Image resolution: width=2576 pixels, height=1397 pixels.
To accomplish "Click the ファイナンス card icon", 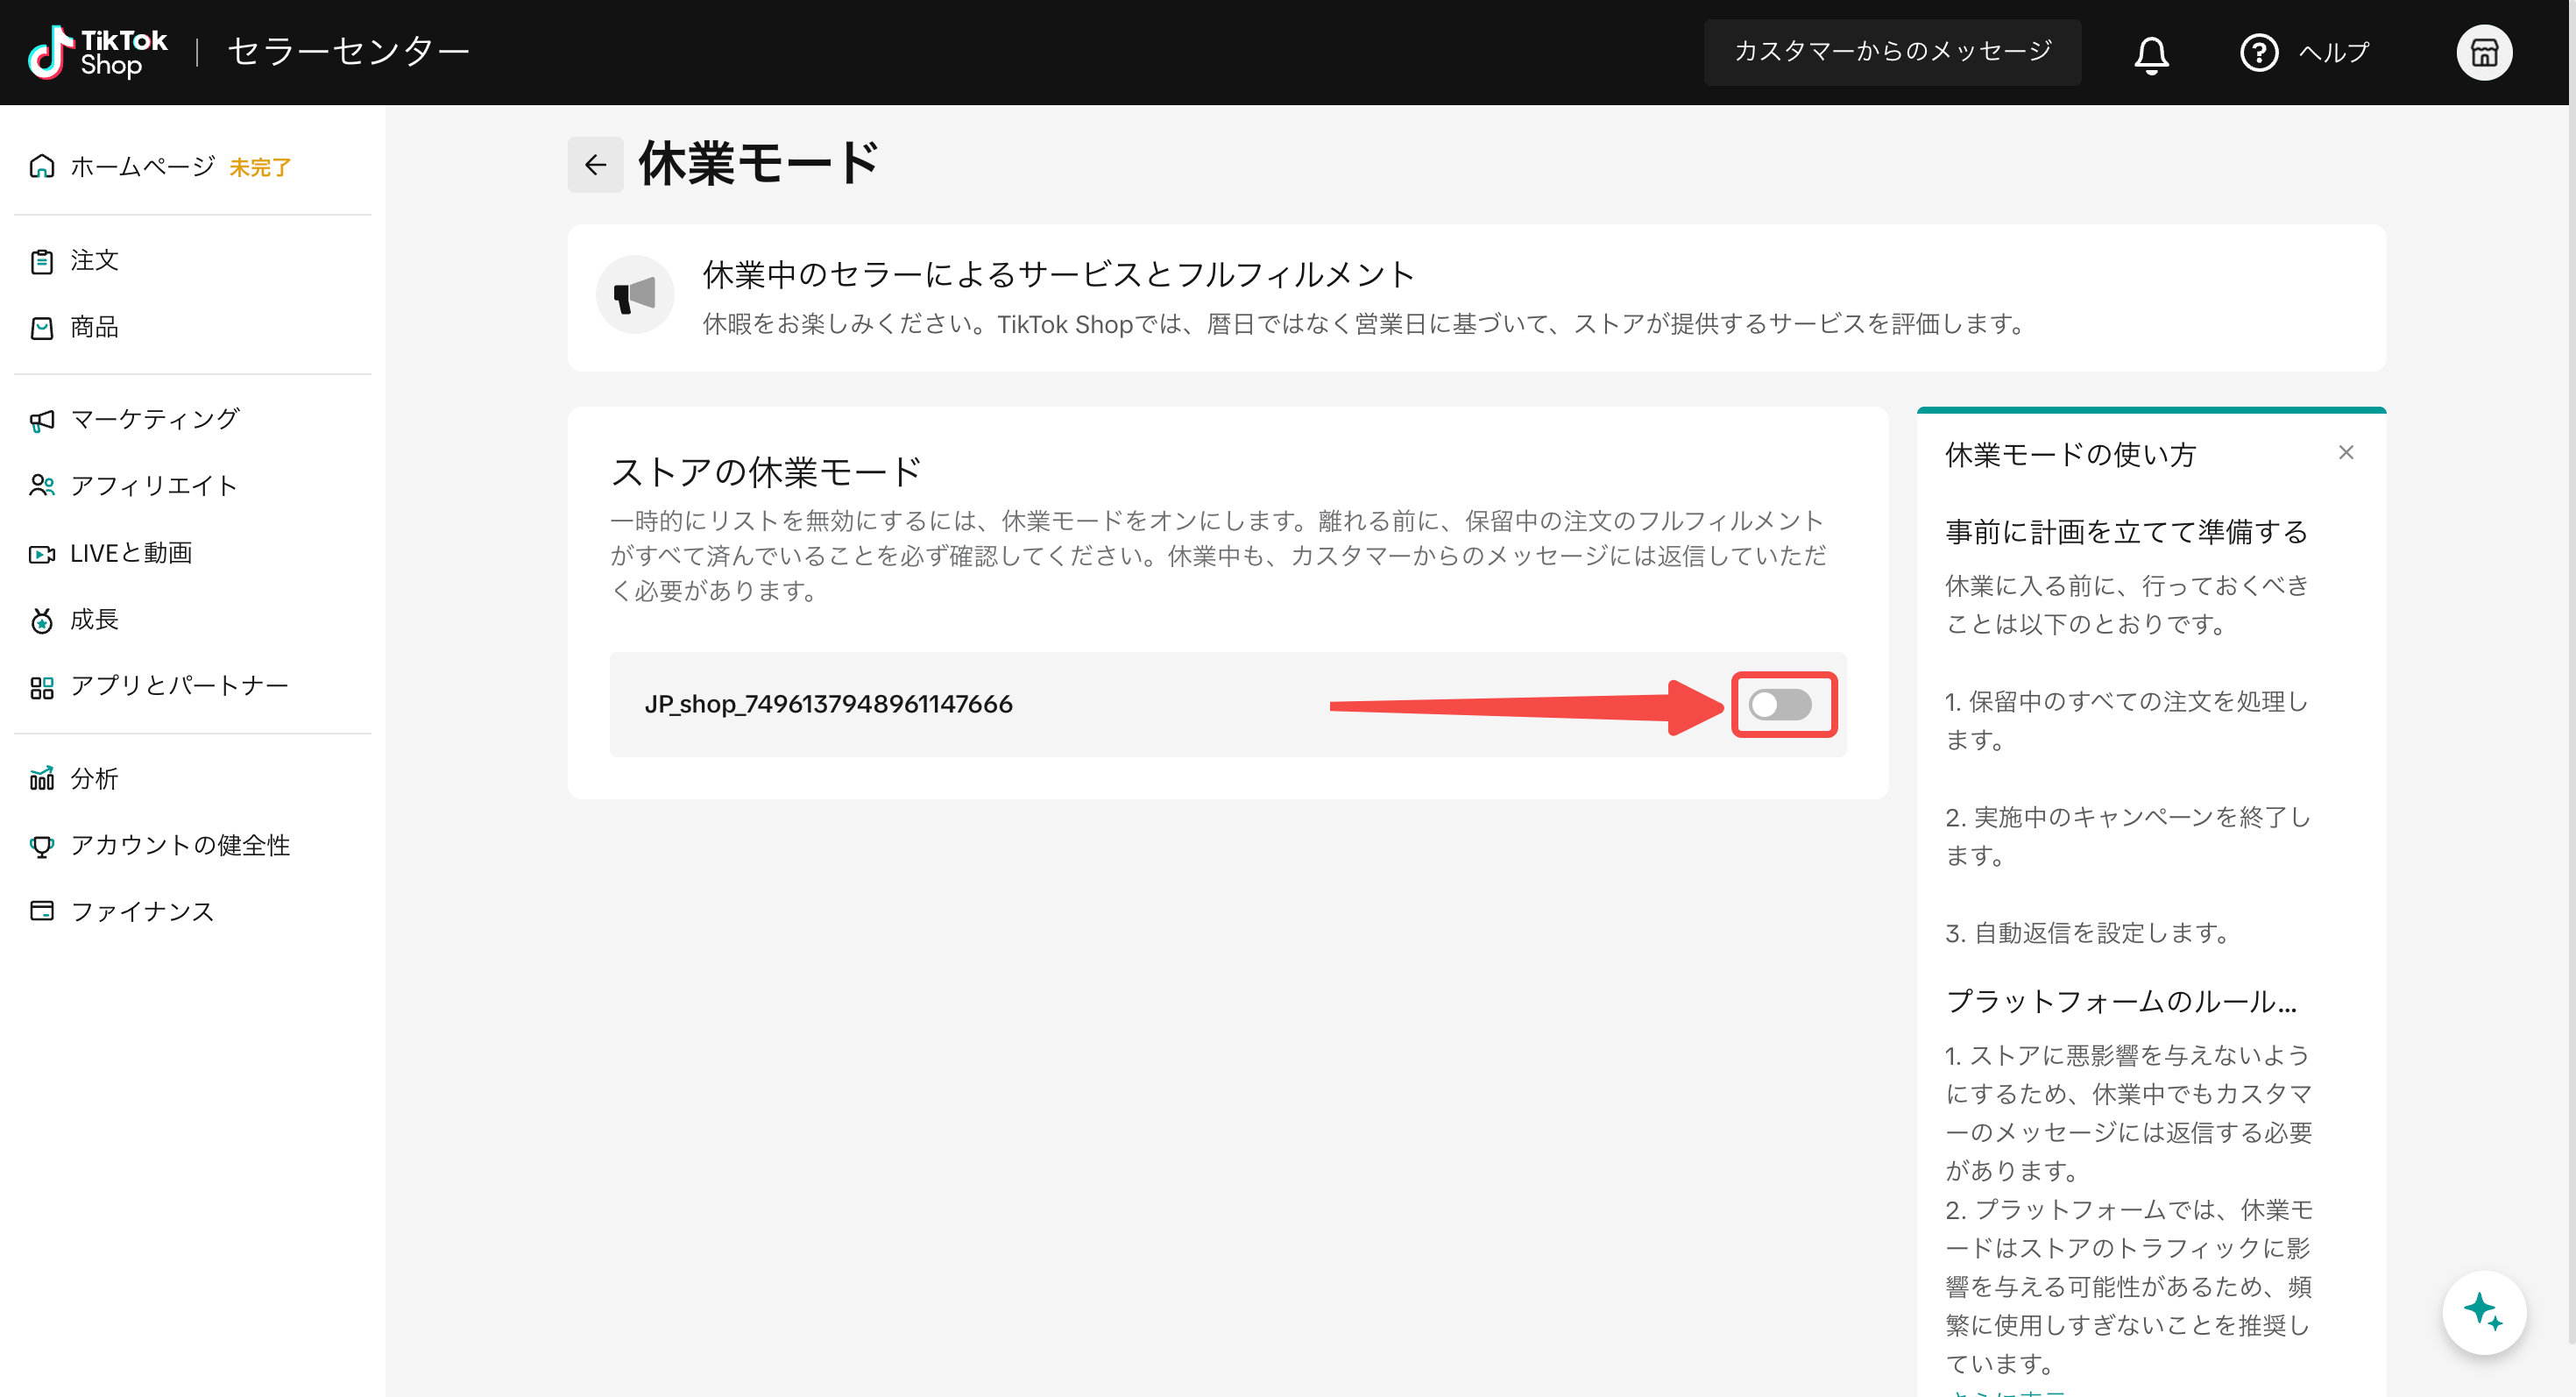I will click(x=41, y=911).
